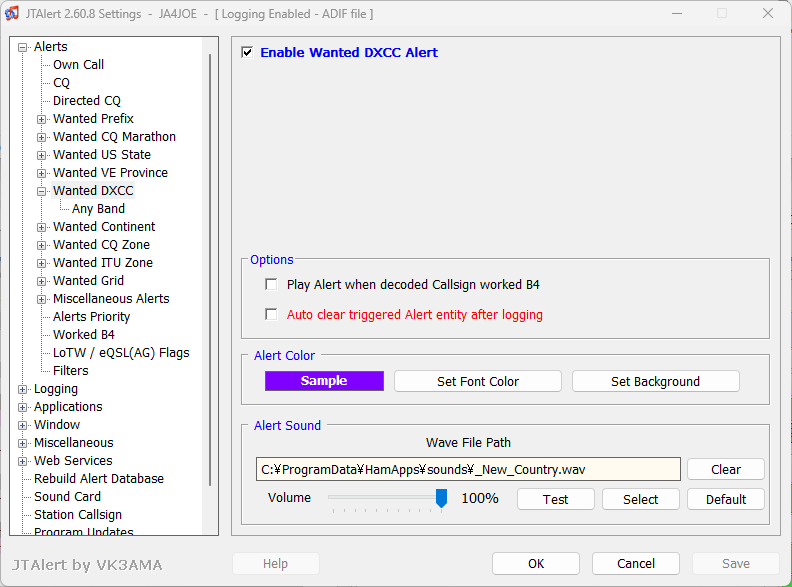Collapse the Alerts tree node

pyautogui.click(x=22, y=47)
